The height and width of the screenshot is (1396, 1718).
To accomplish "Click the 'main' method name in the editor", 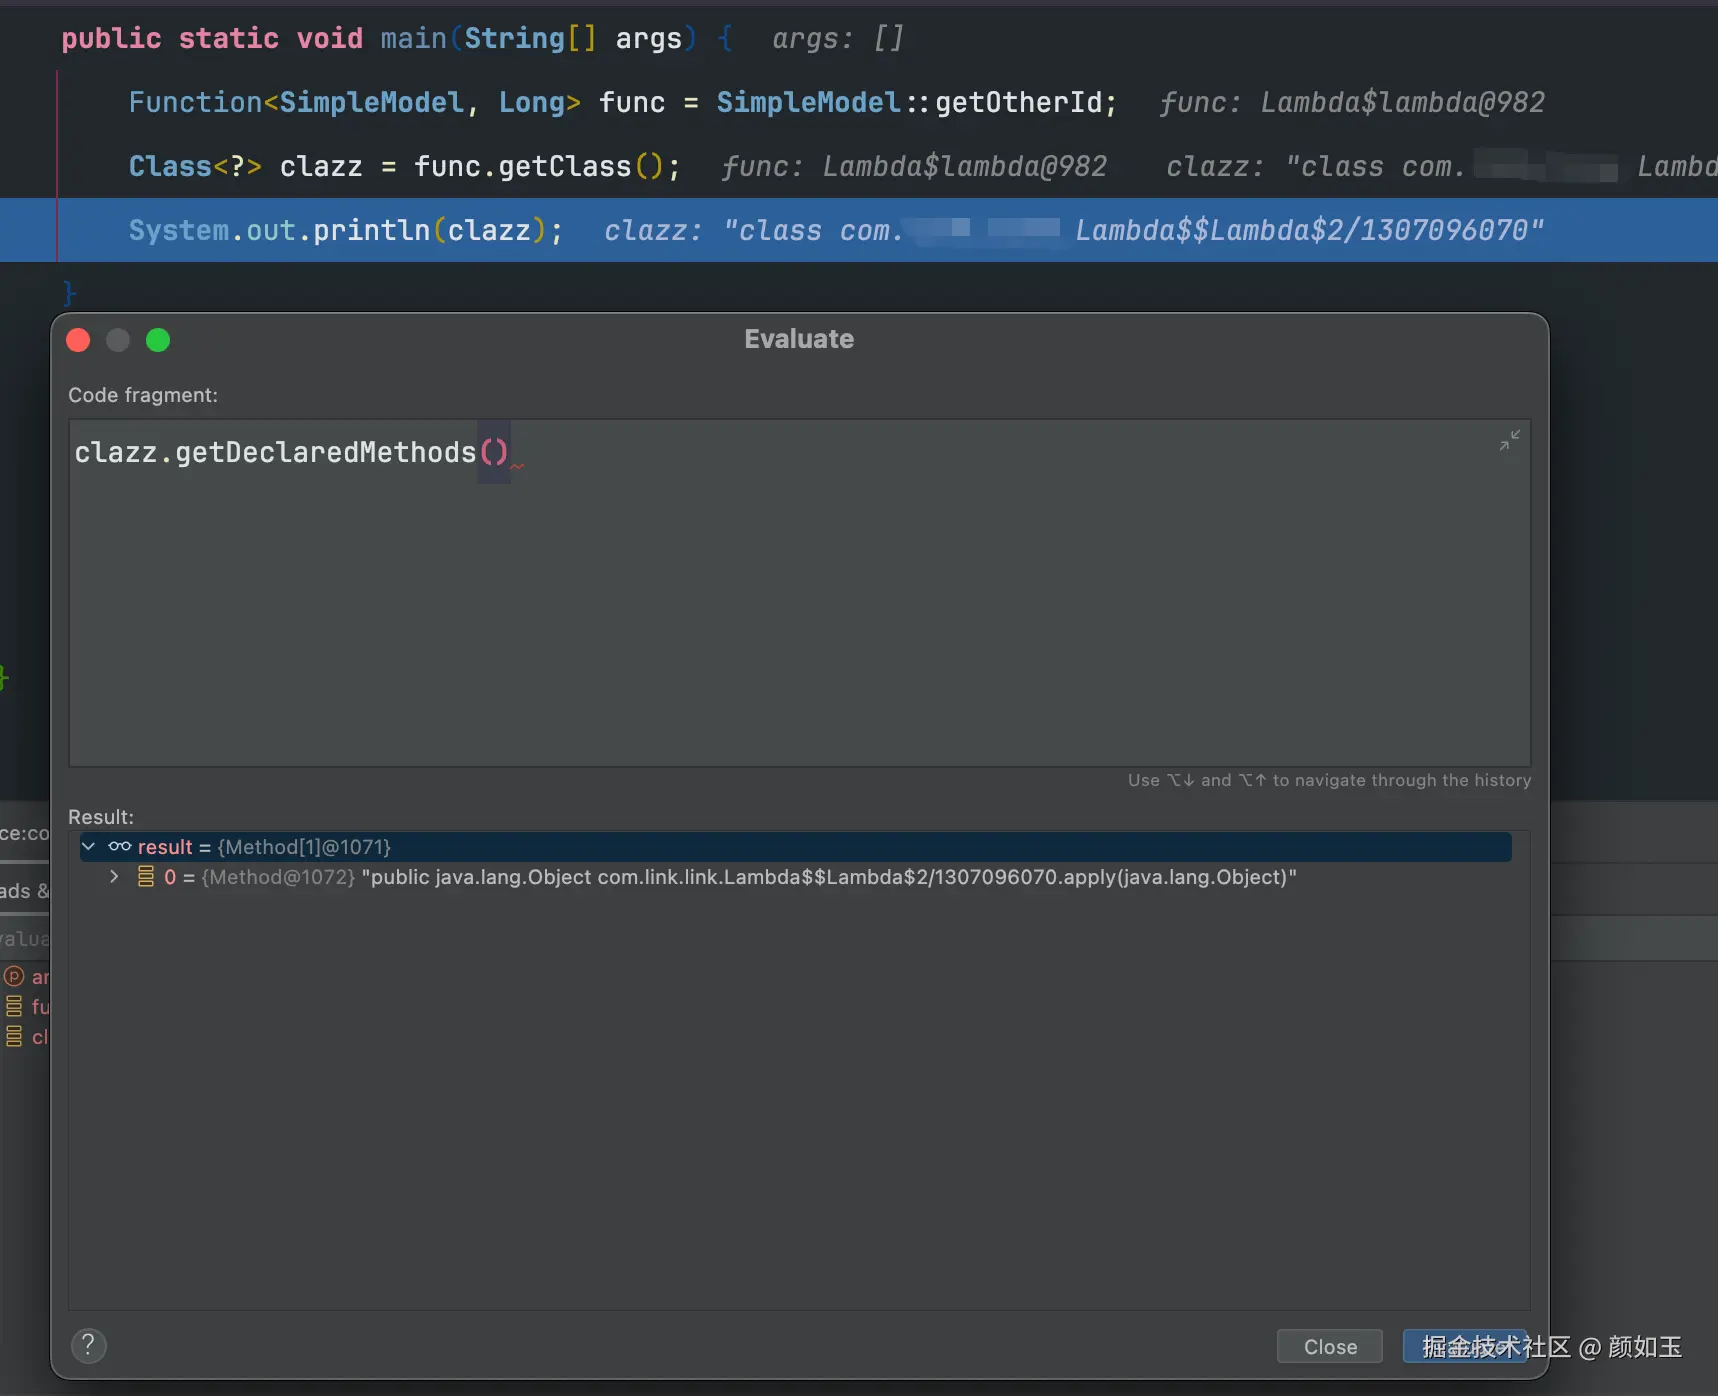I will pos(413,38).
